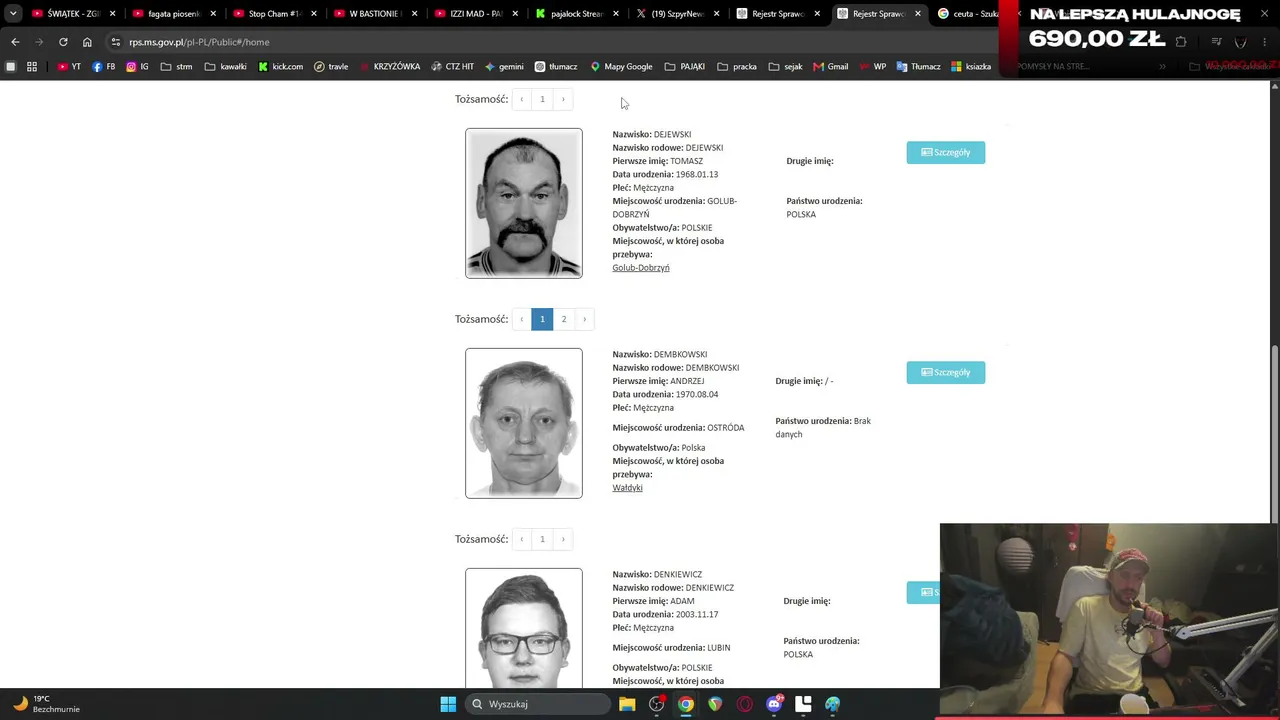Viewport: 1280px width, 720px height.
Task: Next identity arrow above DEJEWSKI record
Action: (x=563, y=99)
